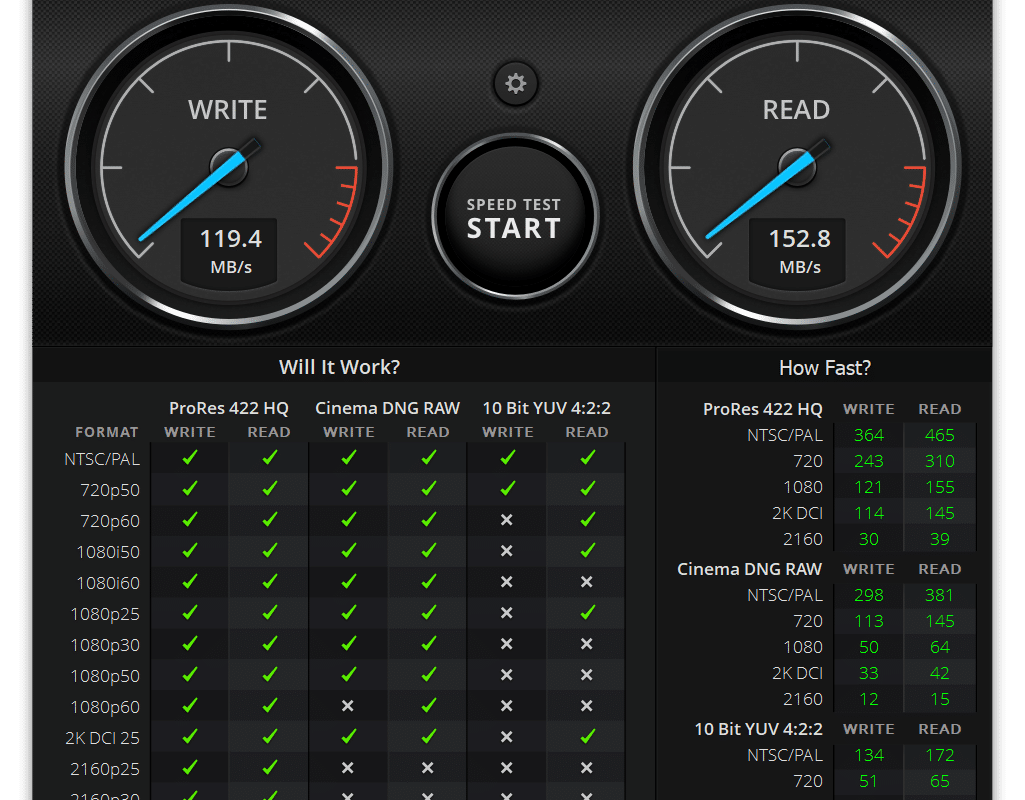Click Cinema DNG 720 write value 113
1025x800 pixels.
[x=869, y=622]
